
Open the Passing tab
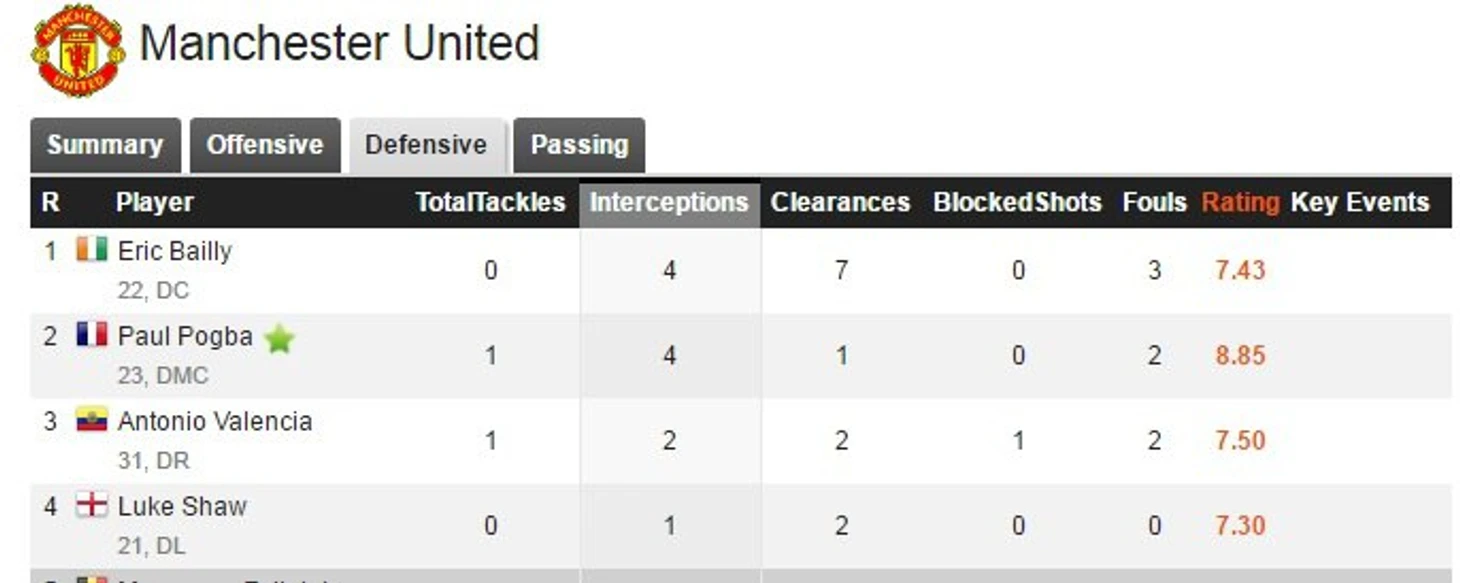tap(579, 145)
